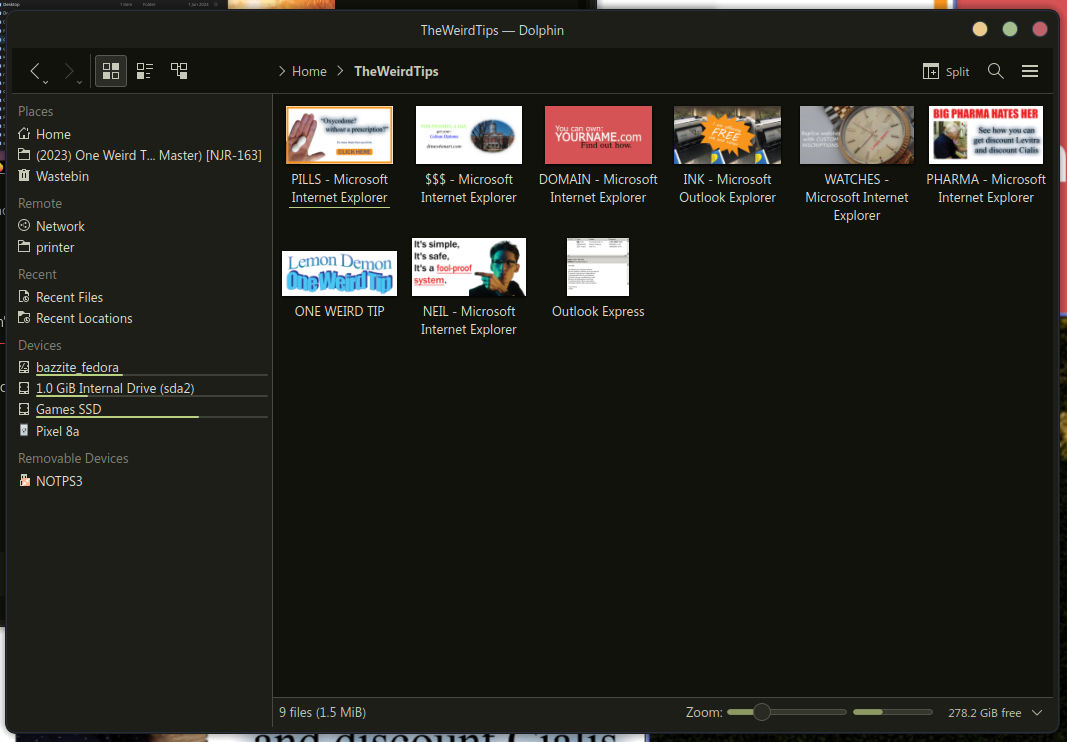This screenshot has height=742, width=1067.
Task: Open the One Weird Tip Master folder place
Action: point(142,155)
